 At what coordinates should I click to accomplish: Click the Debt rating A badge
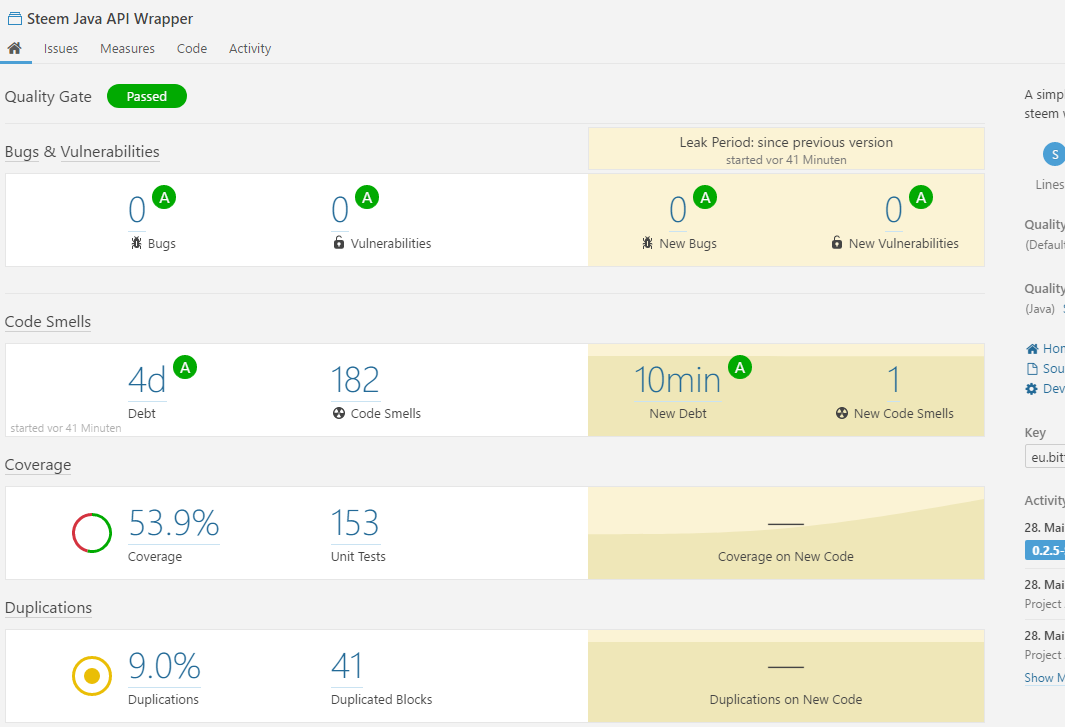184,367
